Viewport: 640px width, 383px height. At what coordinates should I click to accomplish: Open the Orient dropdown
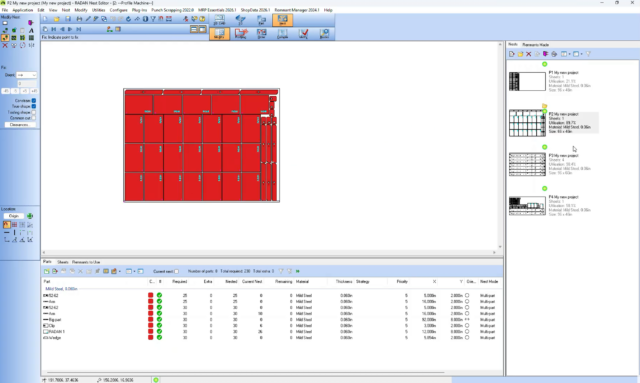tap(27, 75)
